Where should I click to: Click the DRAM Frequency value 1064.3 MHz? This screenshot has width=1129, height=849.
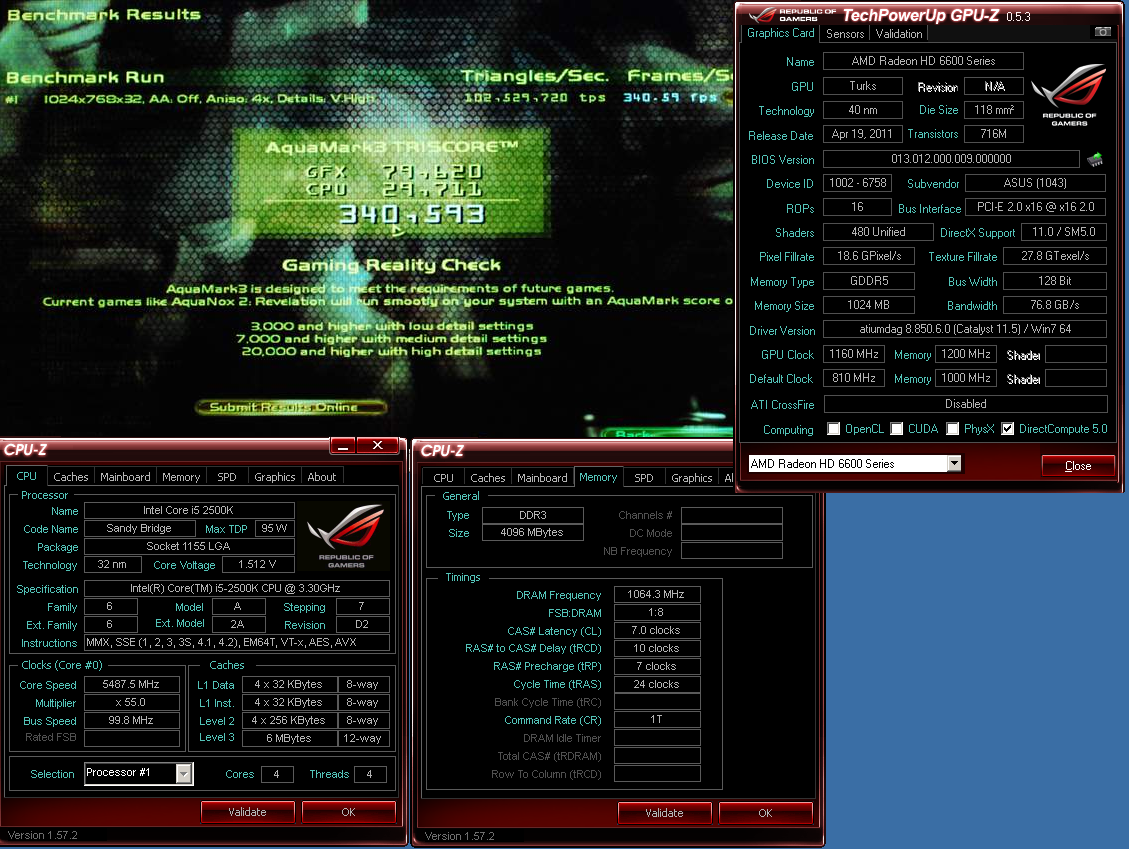click(656, 594)
